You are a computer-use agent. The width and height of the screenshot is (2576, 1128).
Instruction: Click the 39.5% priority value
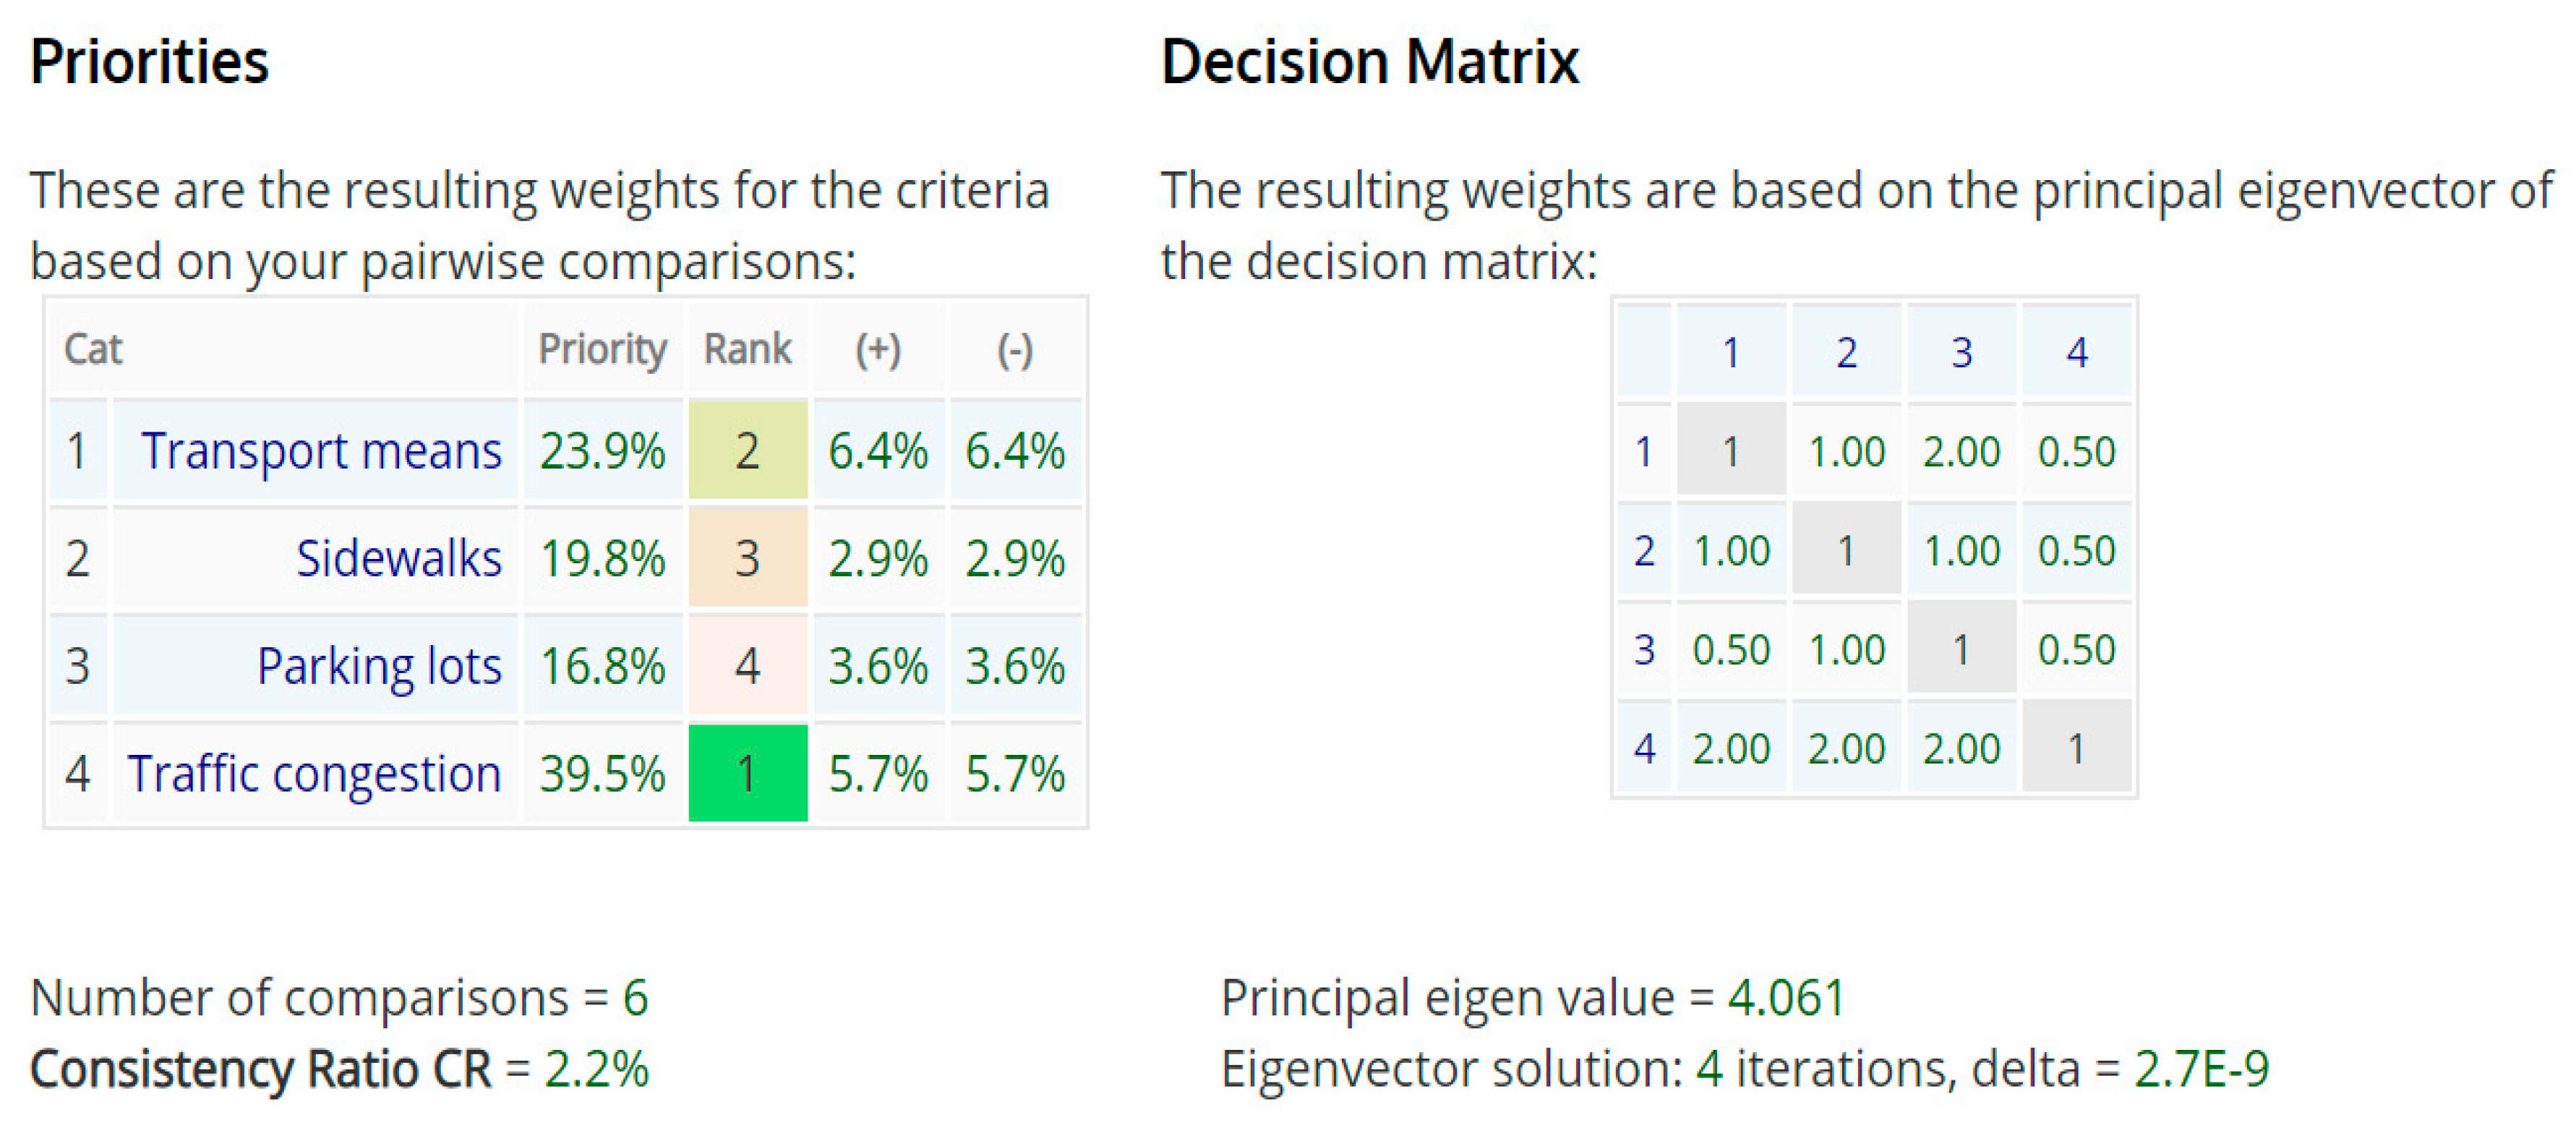pyautogui.click(x=602, y=774)
